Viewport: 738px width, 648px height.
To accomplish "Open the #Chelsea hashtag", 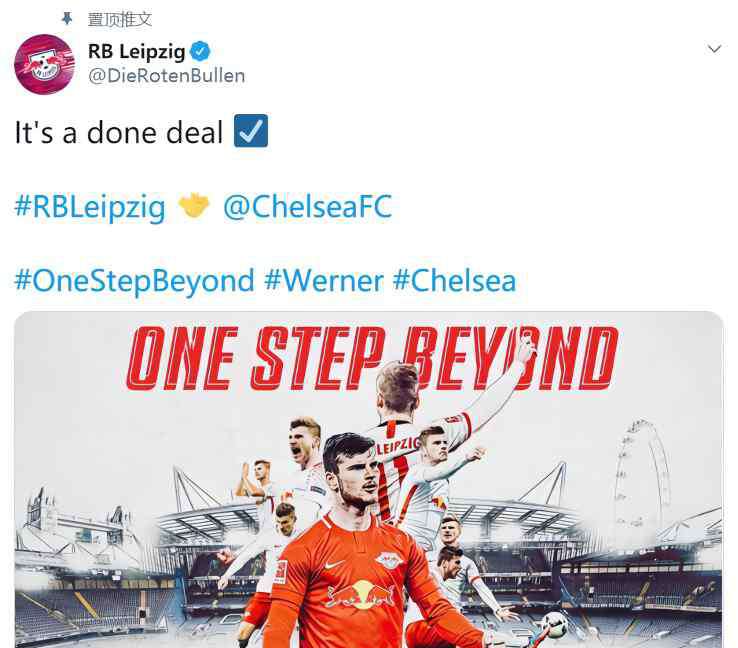I will 454,280.
